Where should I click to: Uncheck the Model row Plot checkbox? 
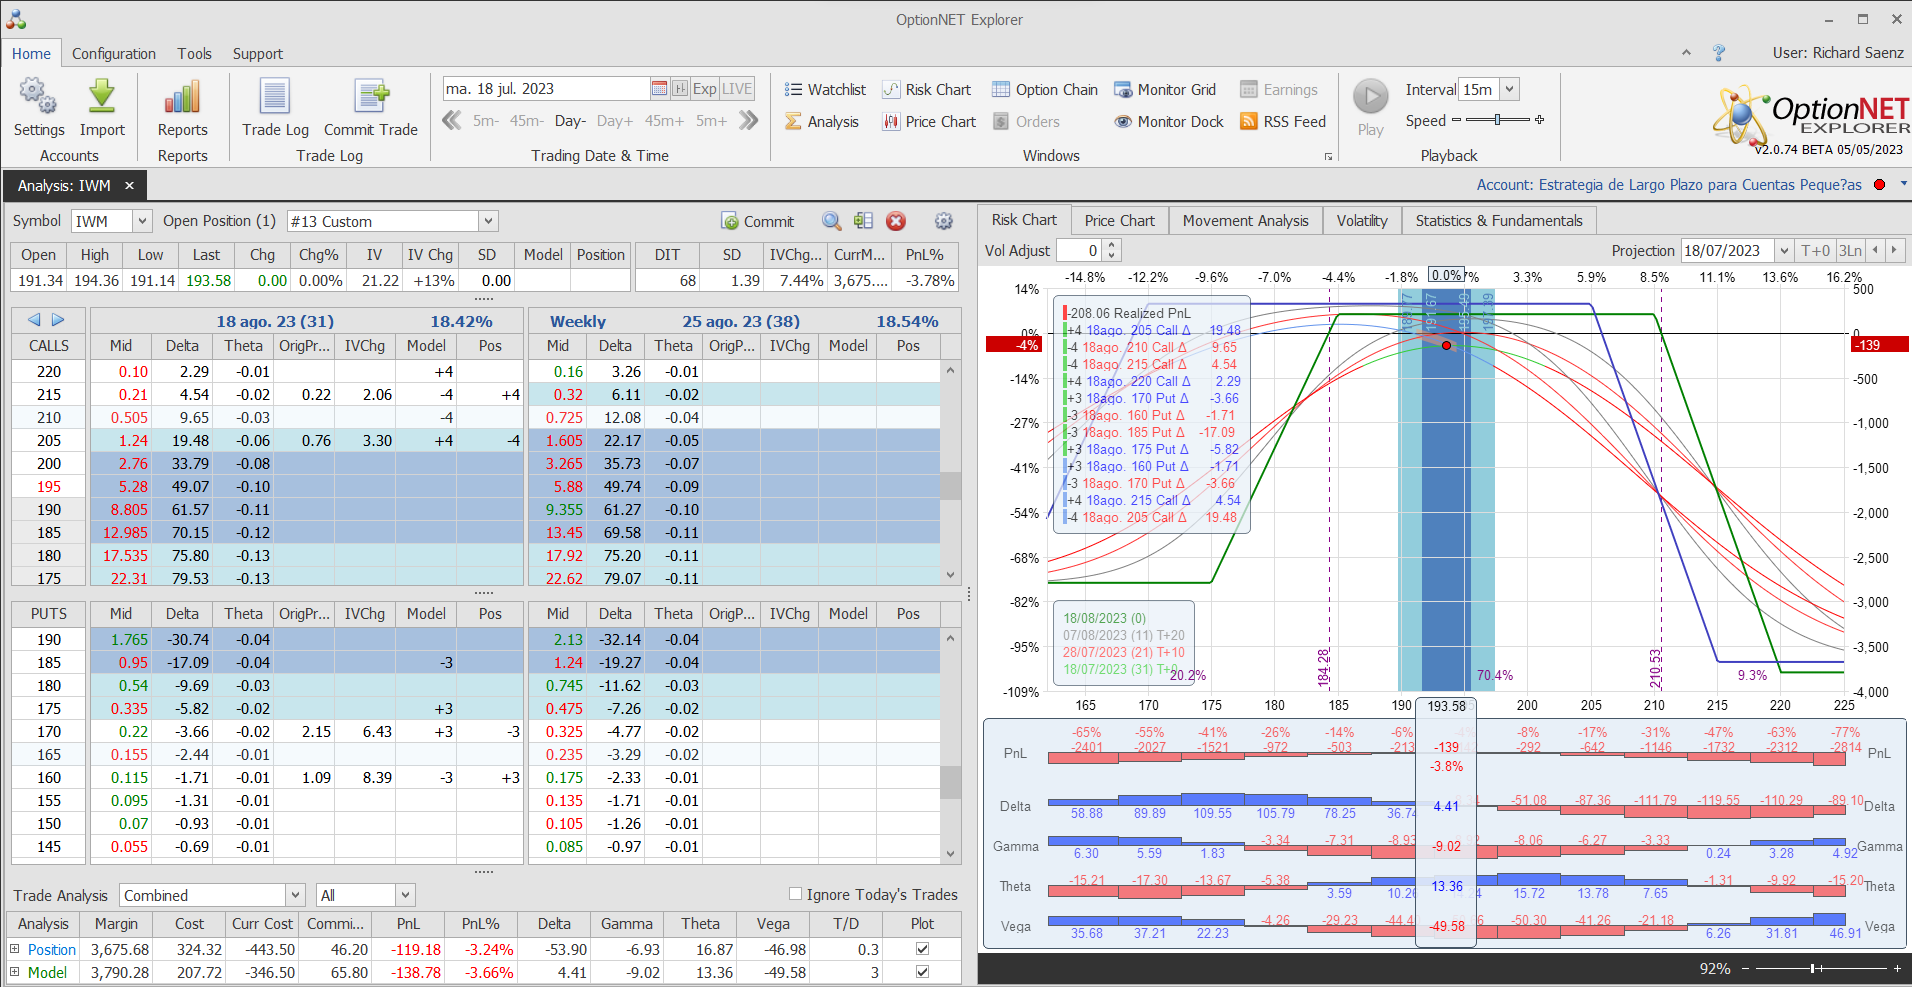point(922,972)
